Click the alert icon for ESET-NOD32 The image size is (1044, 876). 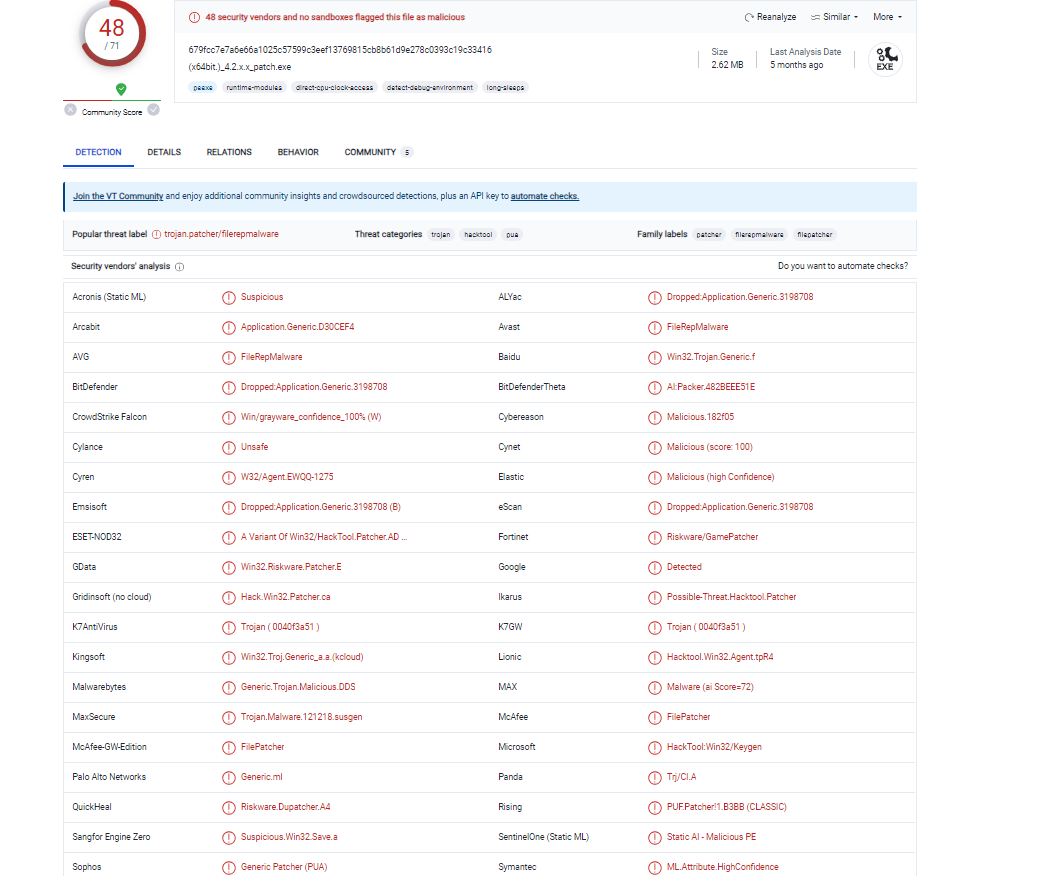point(229,537)
